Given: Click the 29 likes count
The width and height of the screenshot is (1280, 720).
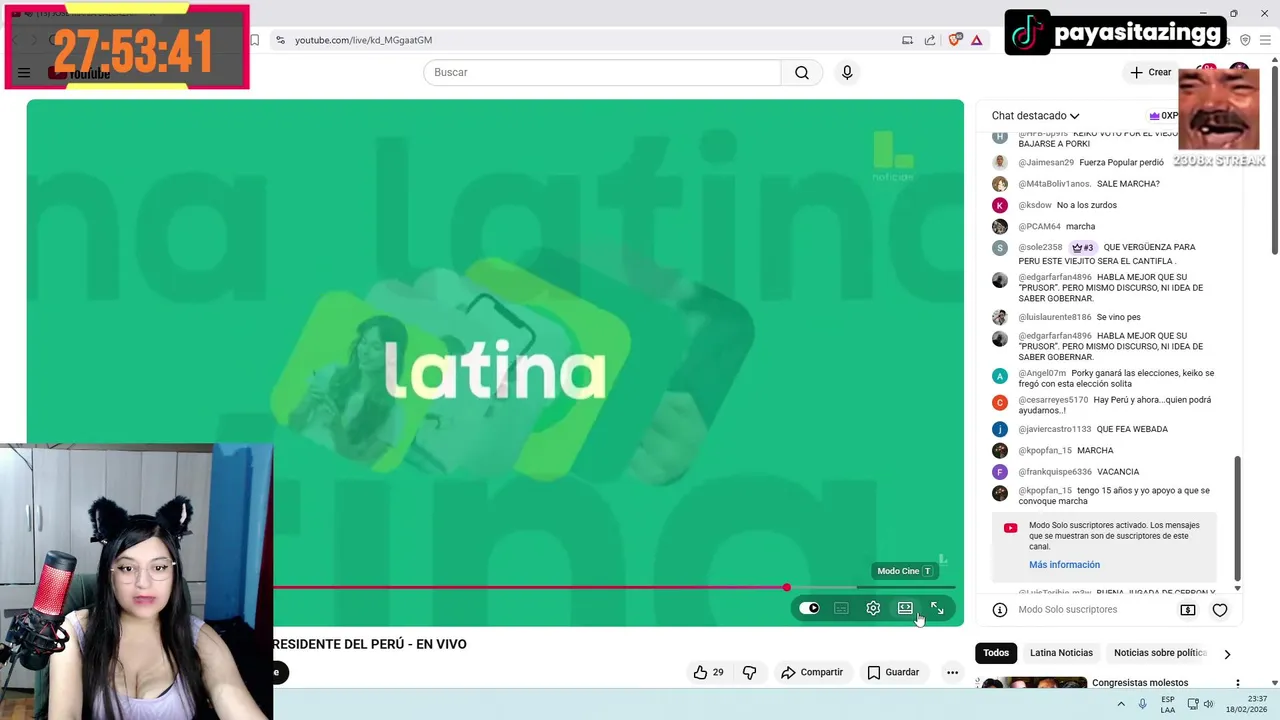Looking at the screenshot, I should pos(718,672).
